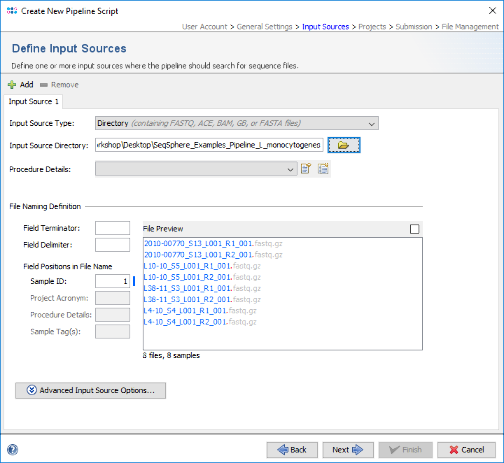
Task: Click the Sample Tag(s) position field
Action: pyautogui.click(x=112, y=331)
